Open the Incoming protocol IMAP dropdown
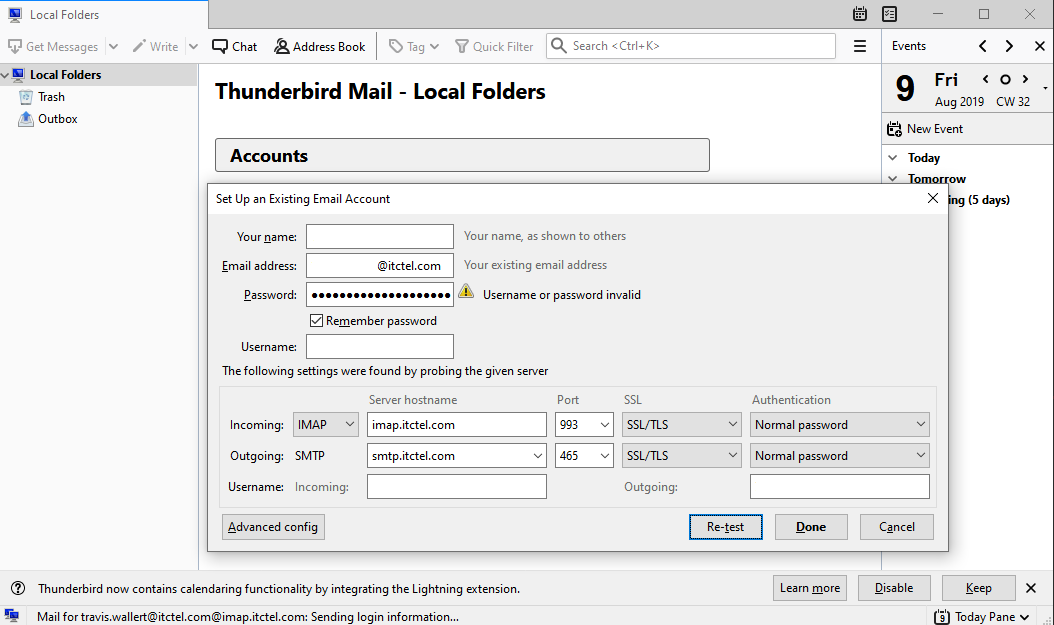The width and height of the screenshot is (1054, 625). coord(326,425)
